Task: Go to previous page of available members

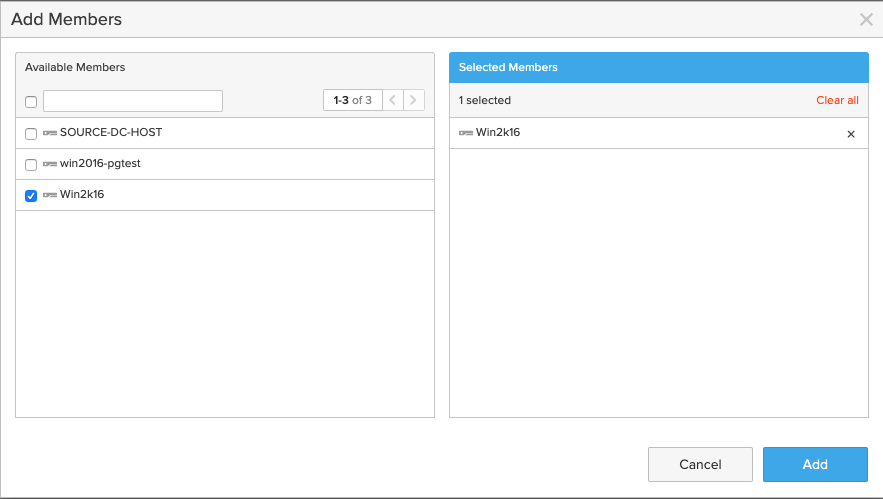Action: click(393, 100)
